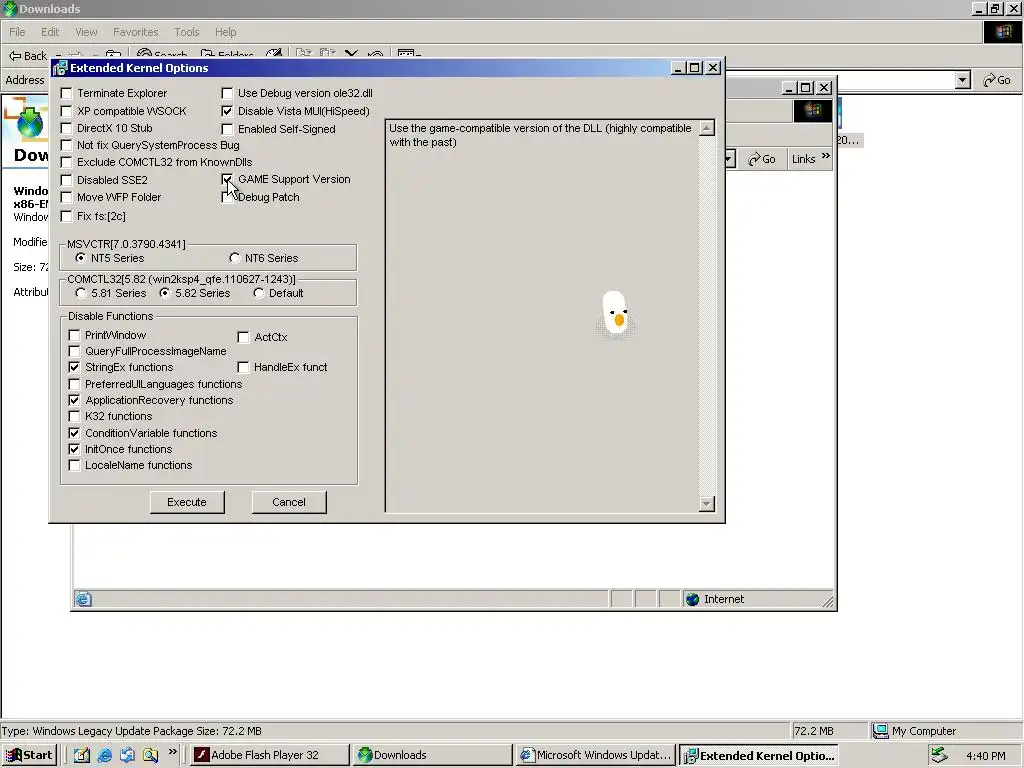Check Not fix QuerySystemProcess Bug
Screen dimensions: 1024x768
(x=67, y=145)
